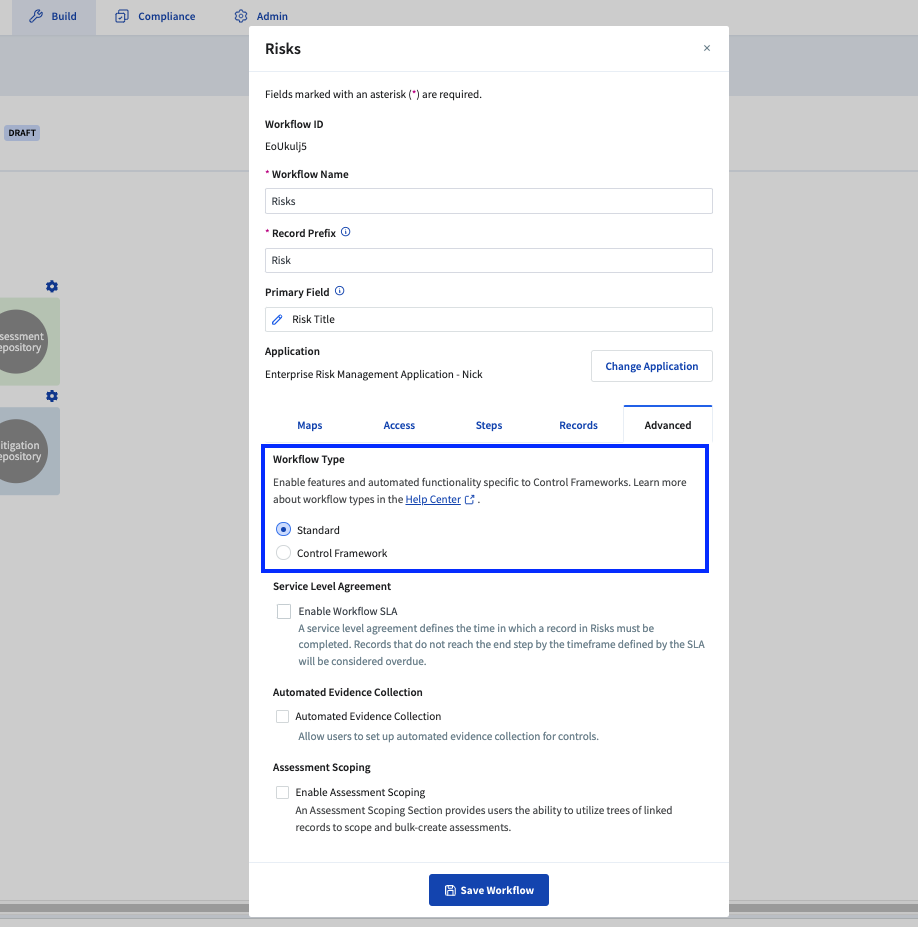Click the gear icon above Assessment Repository node
Screen dimensions: 918x927
point(51,286)
